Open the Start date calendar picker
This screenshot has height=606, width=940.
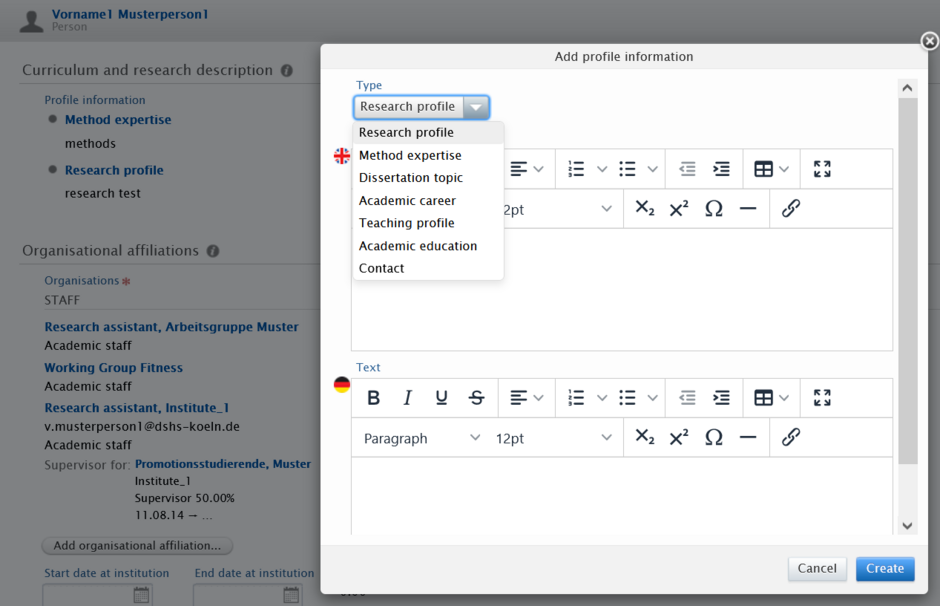[x=141, y=595]
